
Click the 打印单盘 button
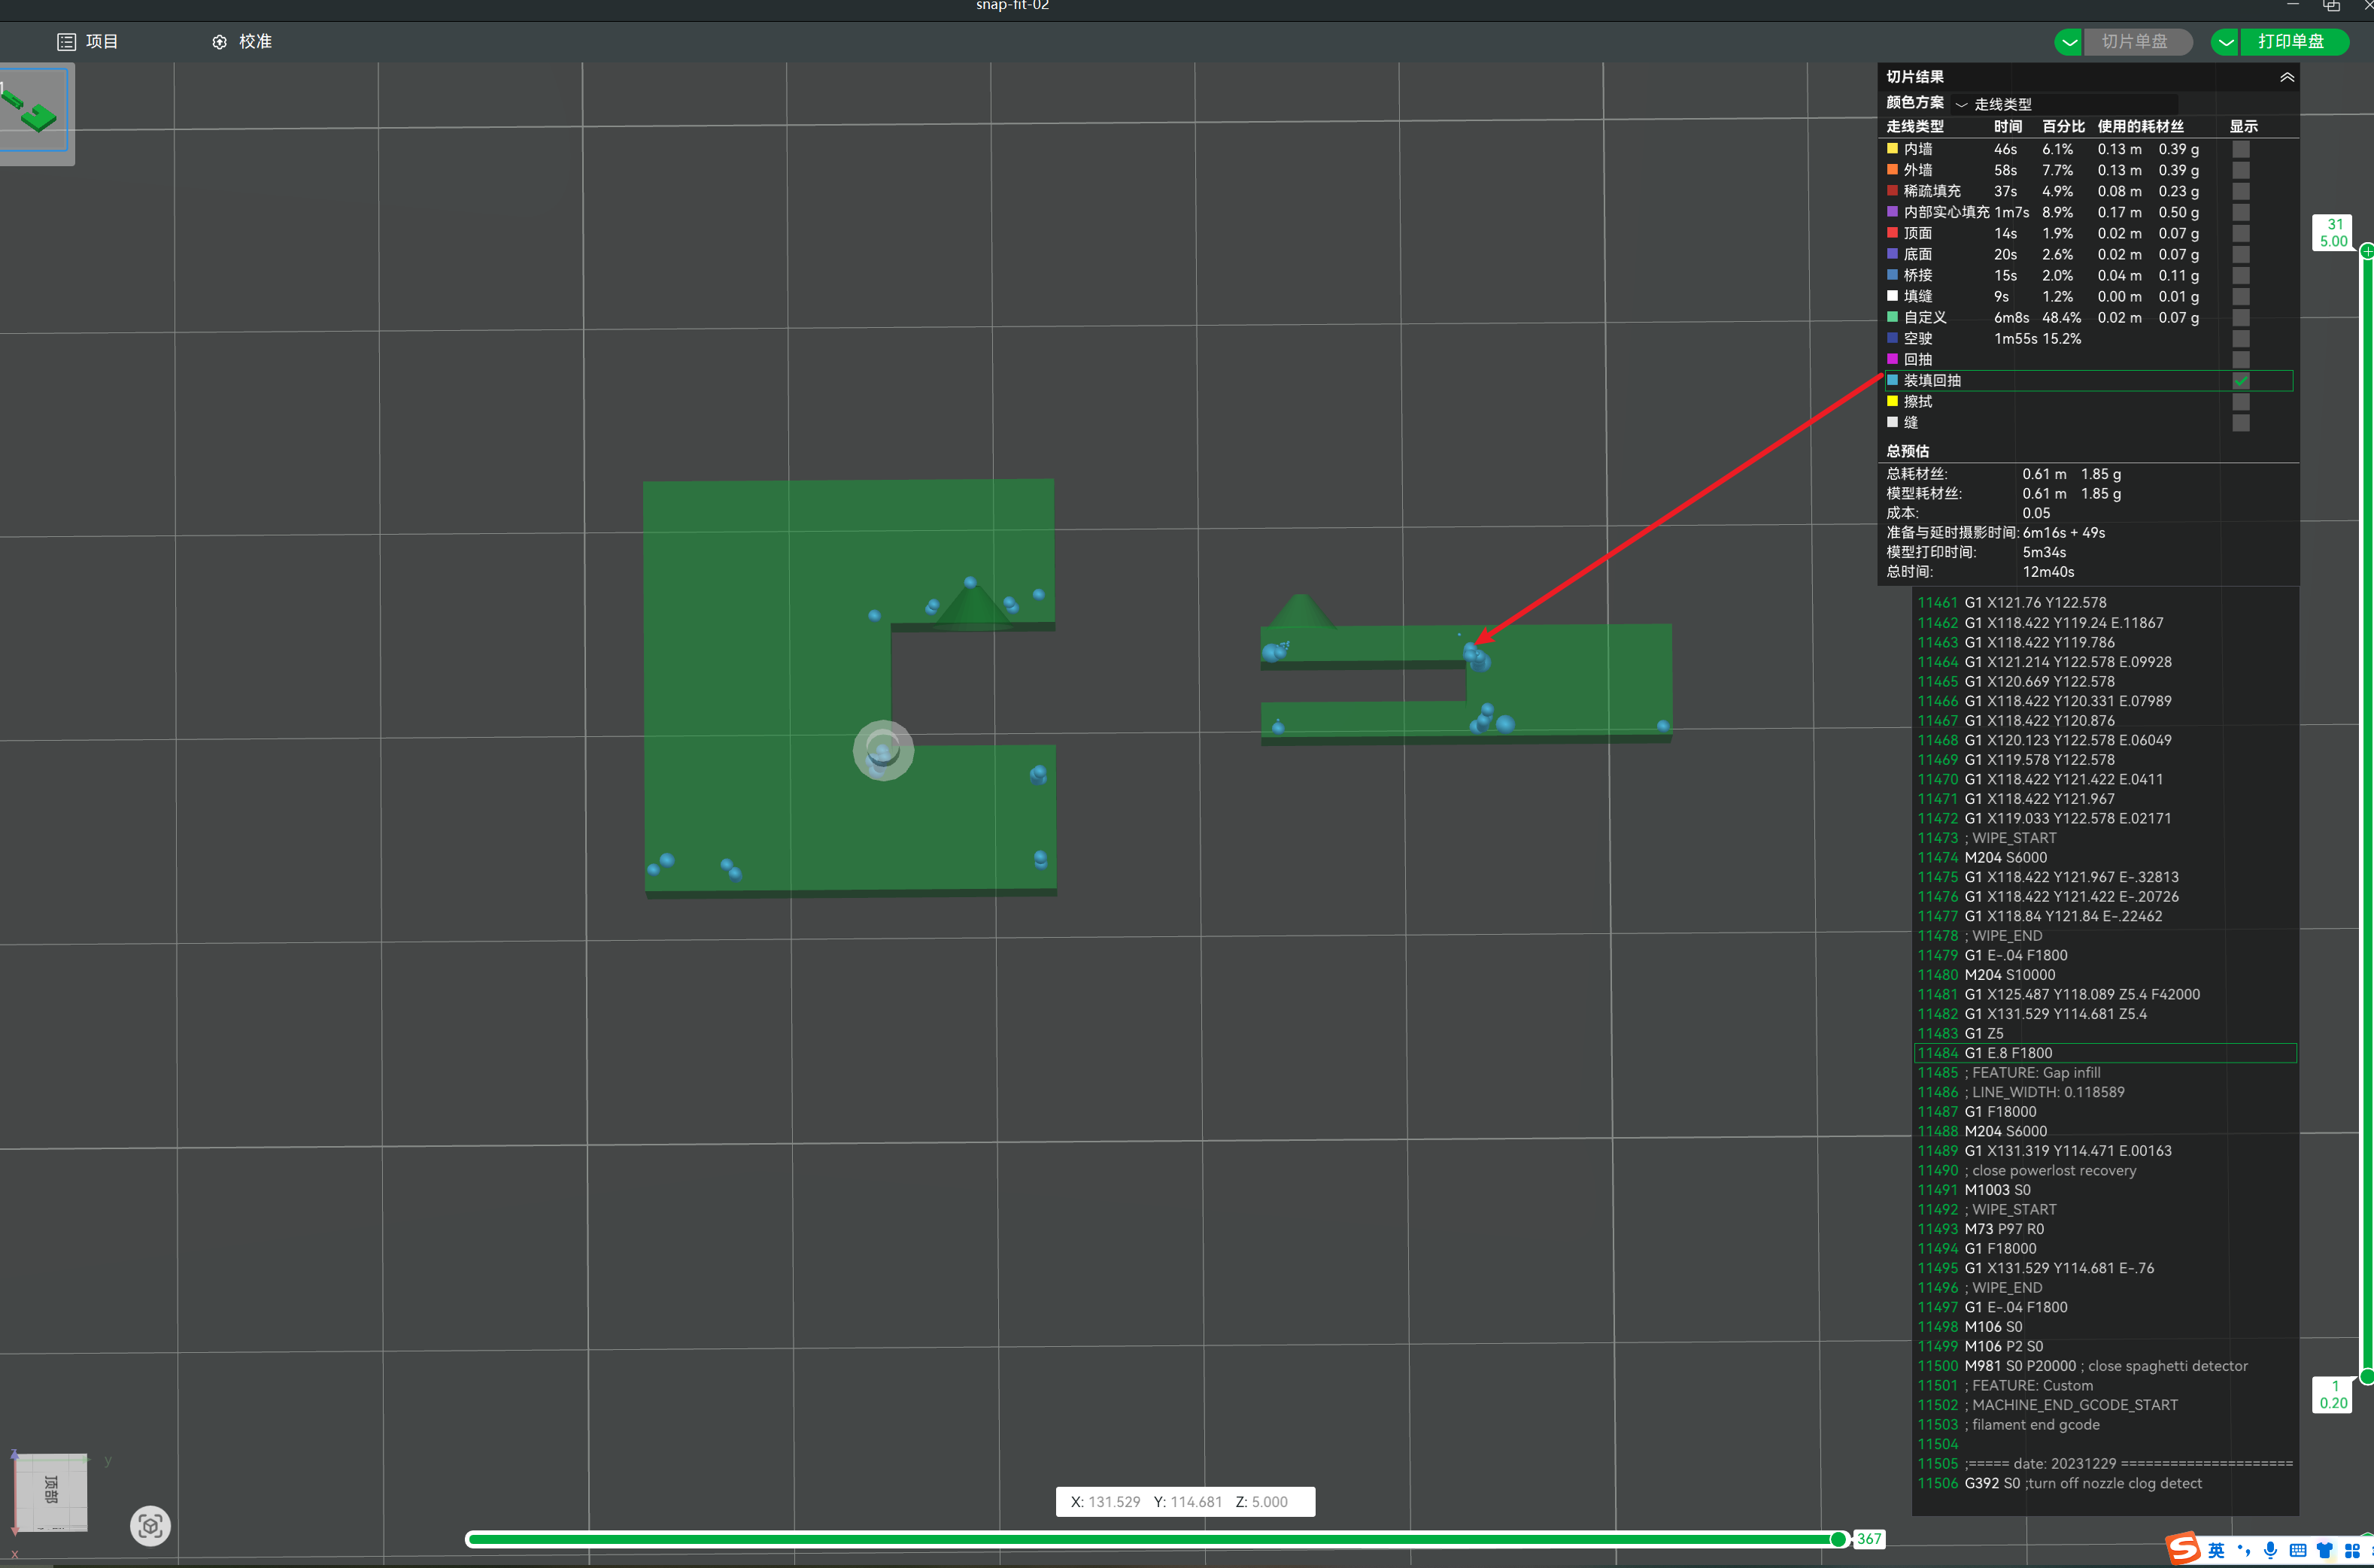click(2291, 42)
